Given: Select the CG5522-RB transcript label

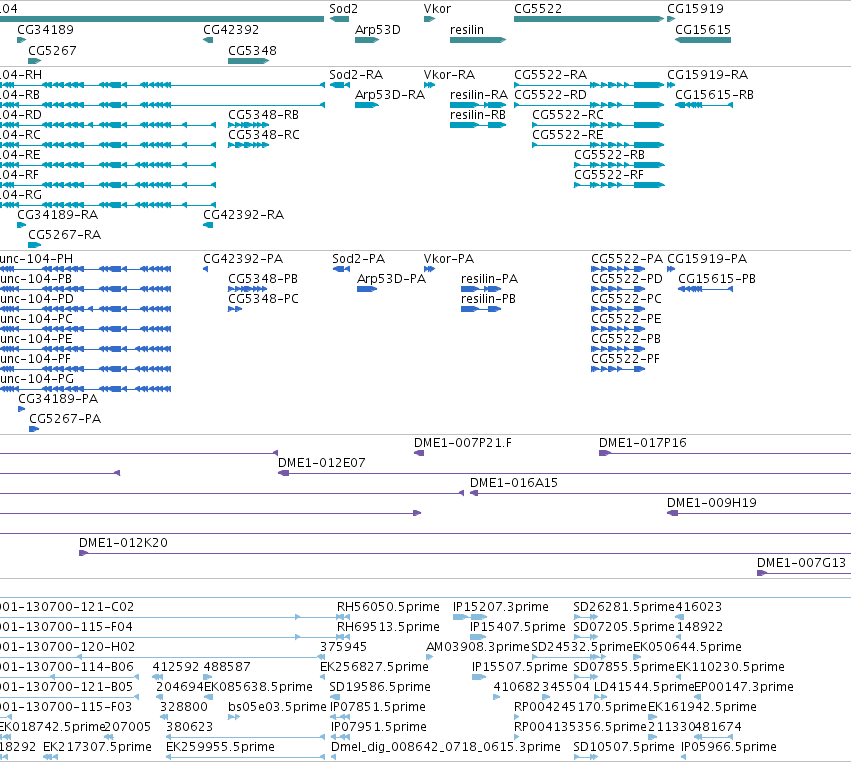Looking at the screenshot, I should tap(609, 155).
